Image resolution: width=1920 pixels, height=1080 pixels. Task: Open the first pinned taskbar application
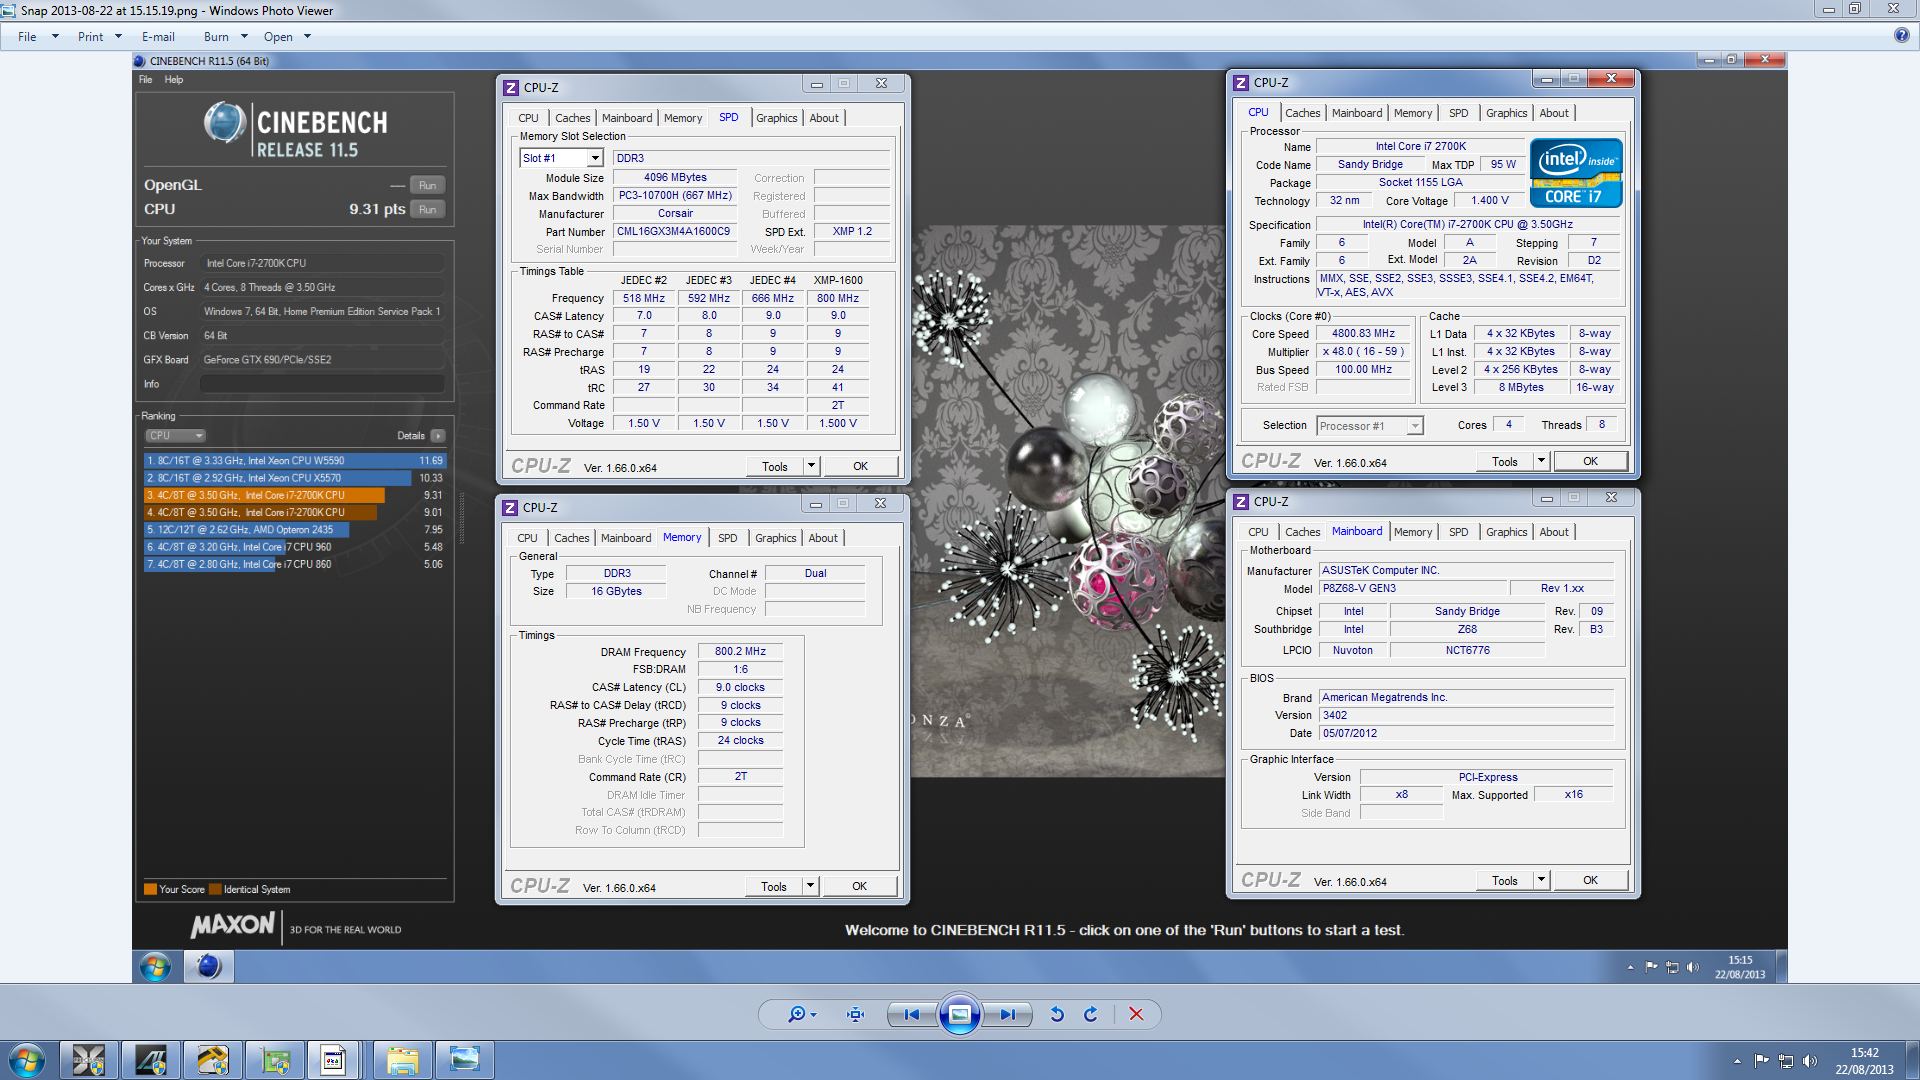[88, 1060]
